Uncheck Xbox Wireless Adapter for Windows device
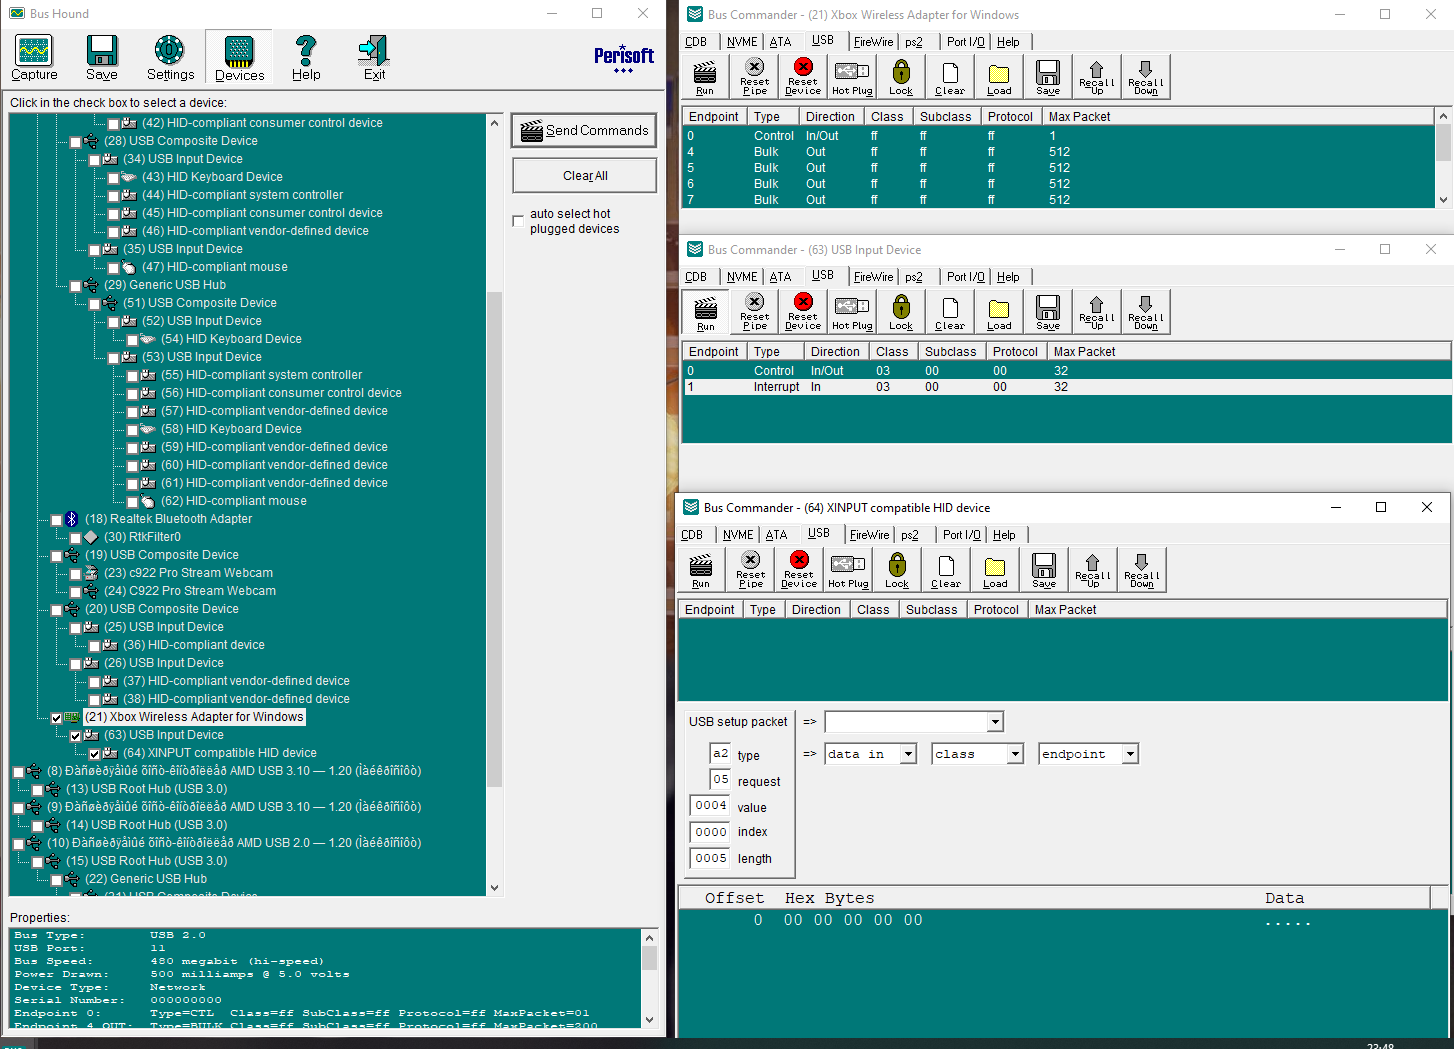Viewport: 1454px width, 1049px height. click(x=57, y=718)
